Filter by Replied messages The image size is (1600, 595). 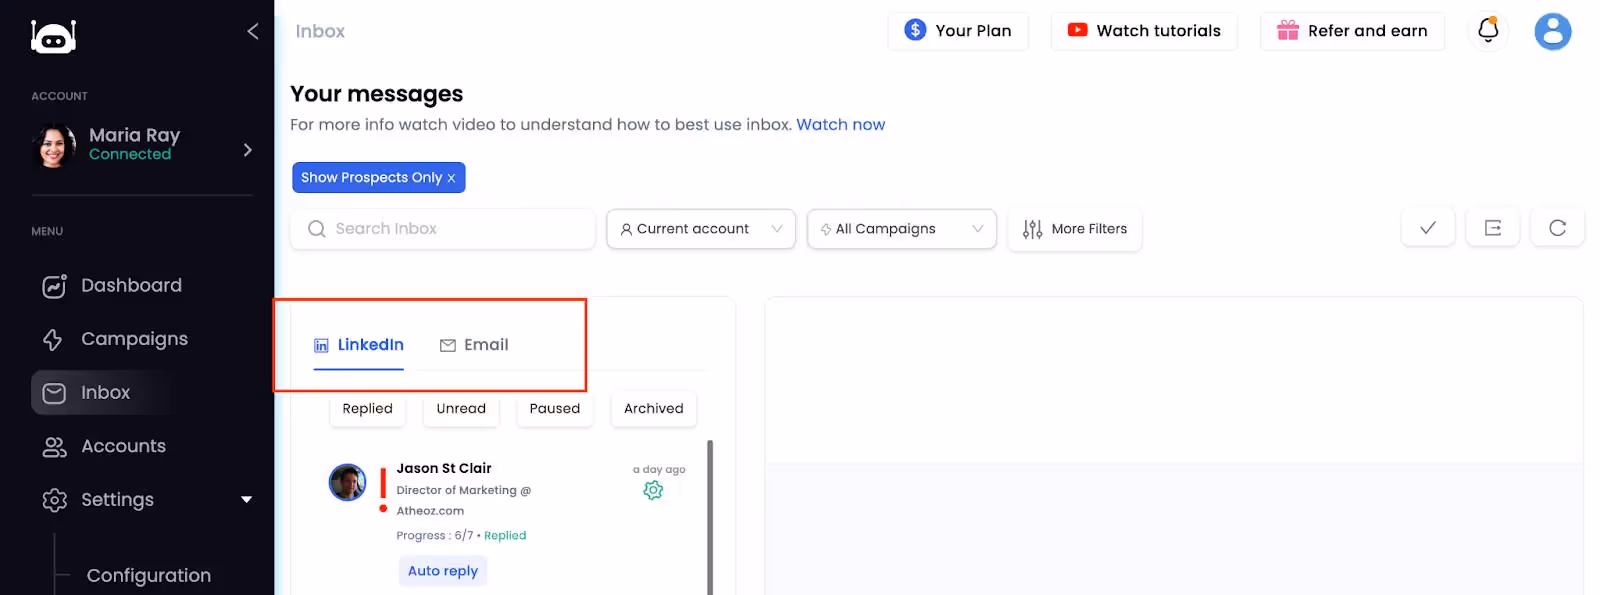[368, 409]
